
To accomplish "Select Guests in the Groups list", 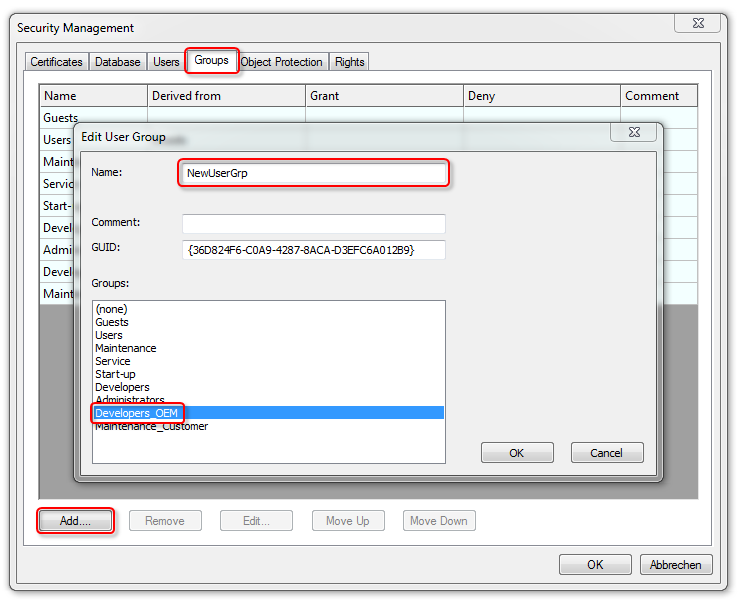I will [x=269, y=322].
